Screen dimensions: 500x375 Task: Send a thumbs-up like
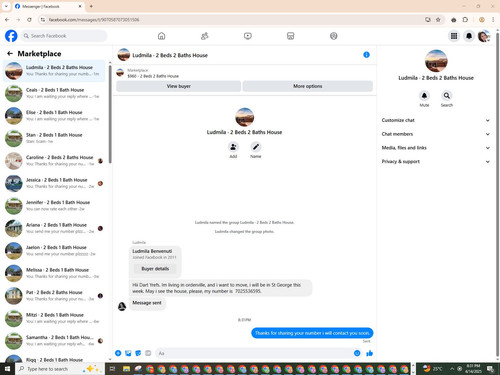click(369, 353)
